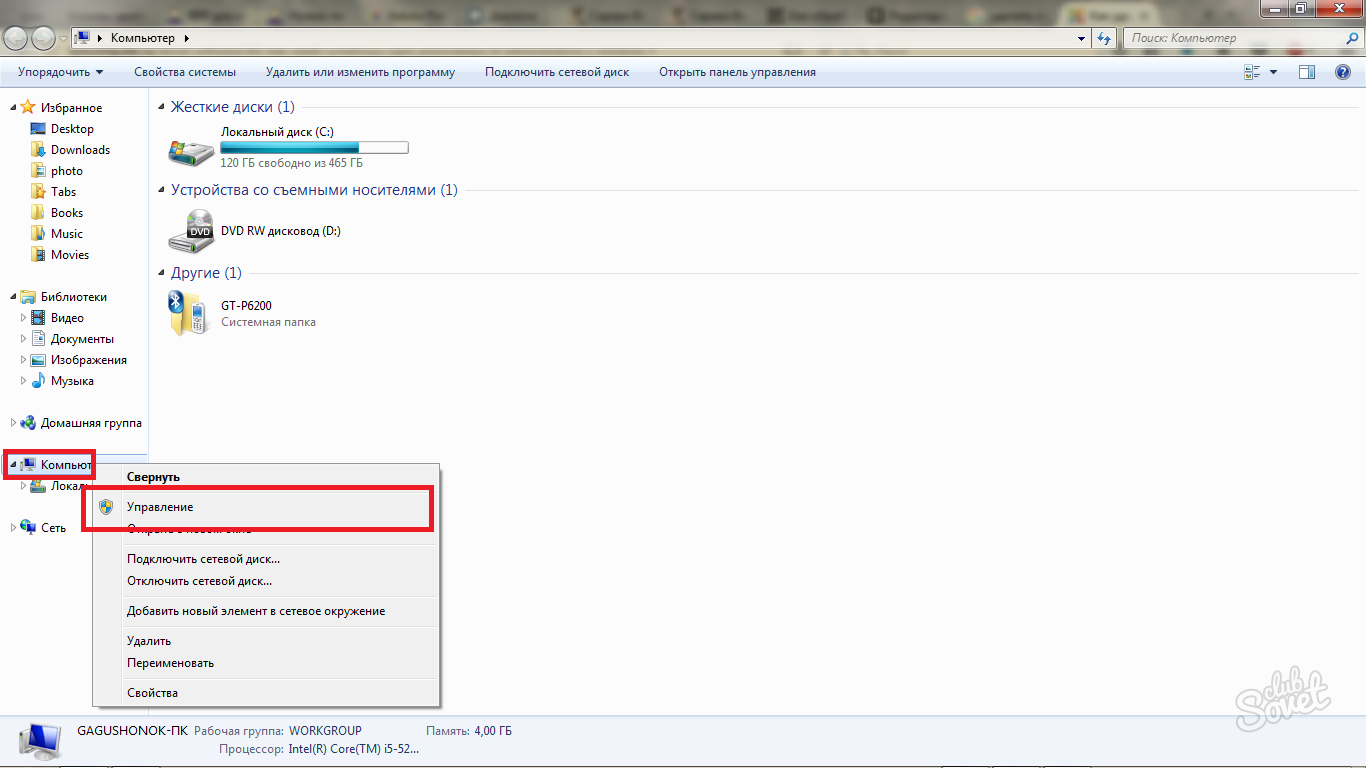The width and height of the screenshot is (1366, 768).
Task: Choose Свойства in the context menu
Action: pyautogui.click(x=152, y=693)
